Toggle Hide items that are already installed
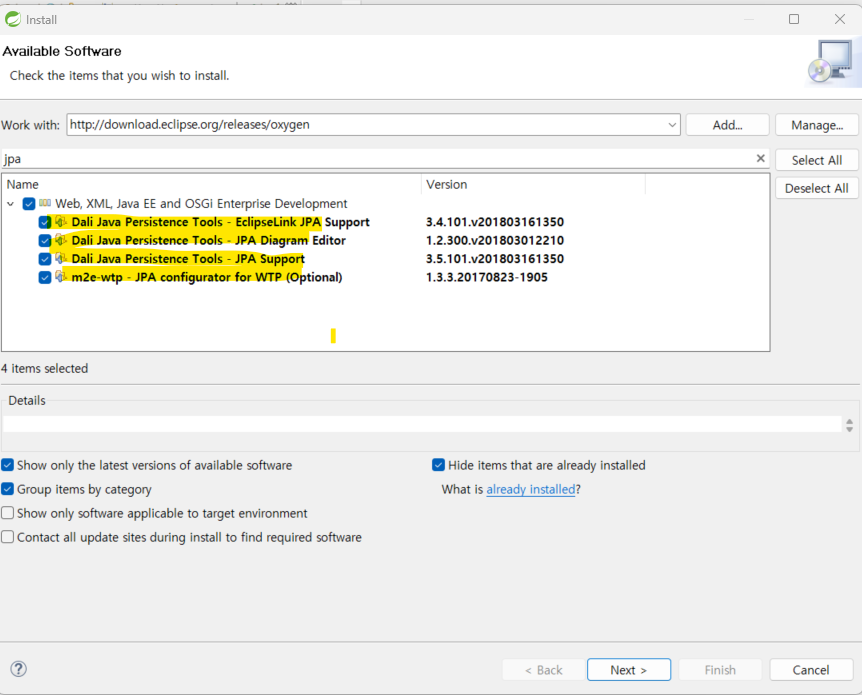 tap(438, 465)
